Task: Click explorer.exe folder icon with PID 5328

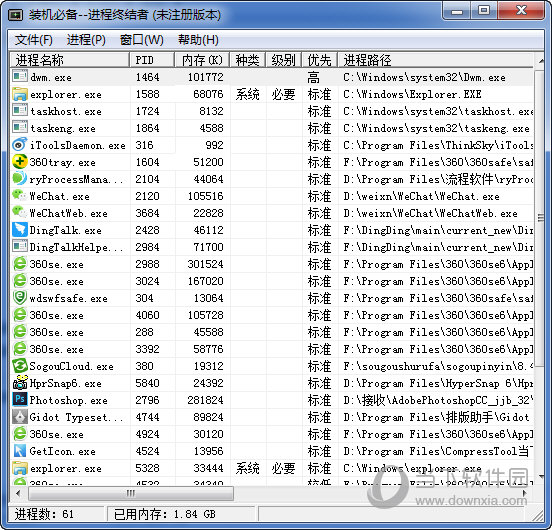Action: pos(20,468)
